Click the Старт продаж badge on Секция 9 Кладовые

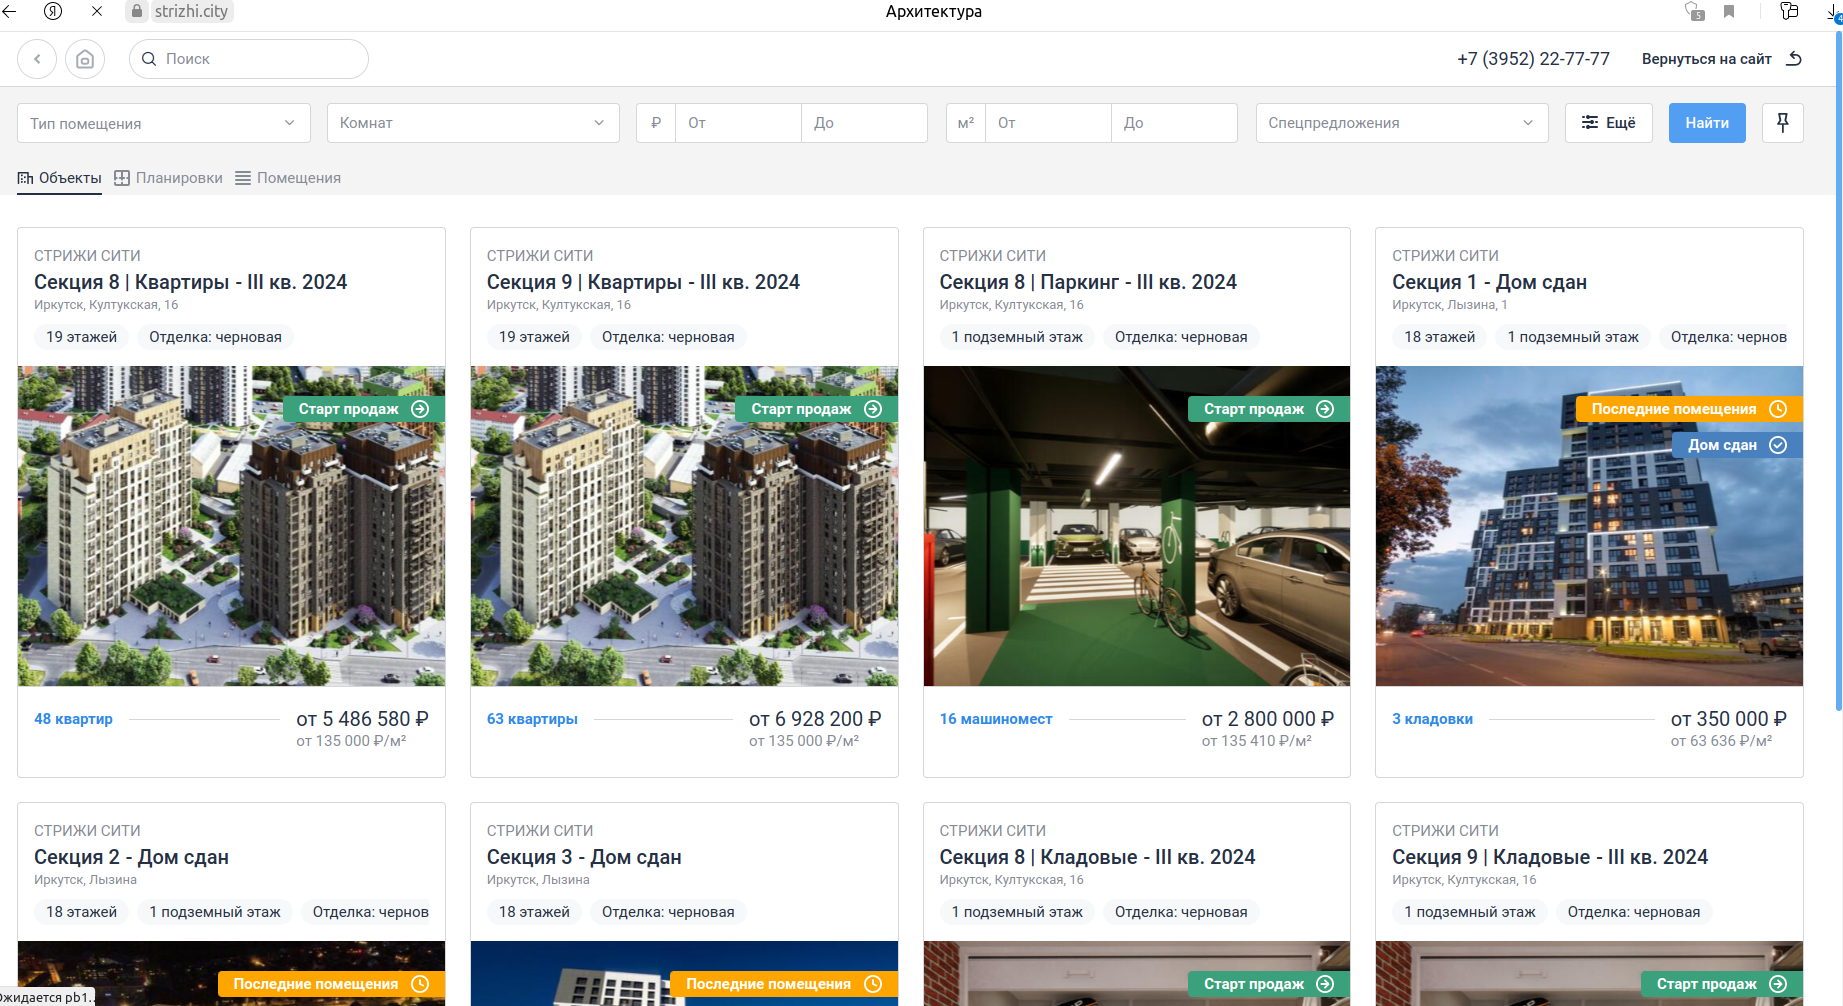1722,984
